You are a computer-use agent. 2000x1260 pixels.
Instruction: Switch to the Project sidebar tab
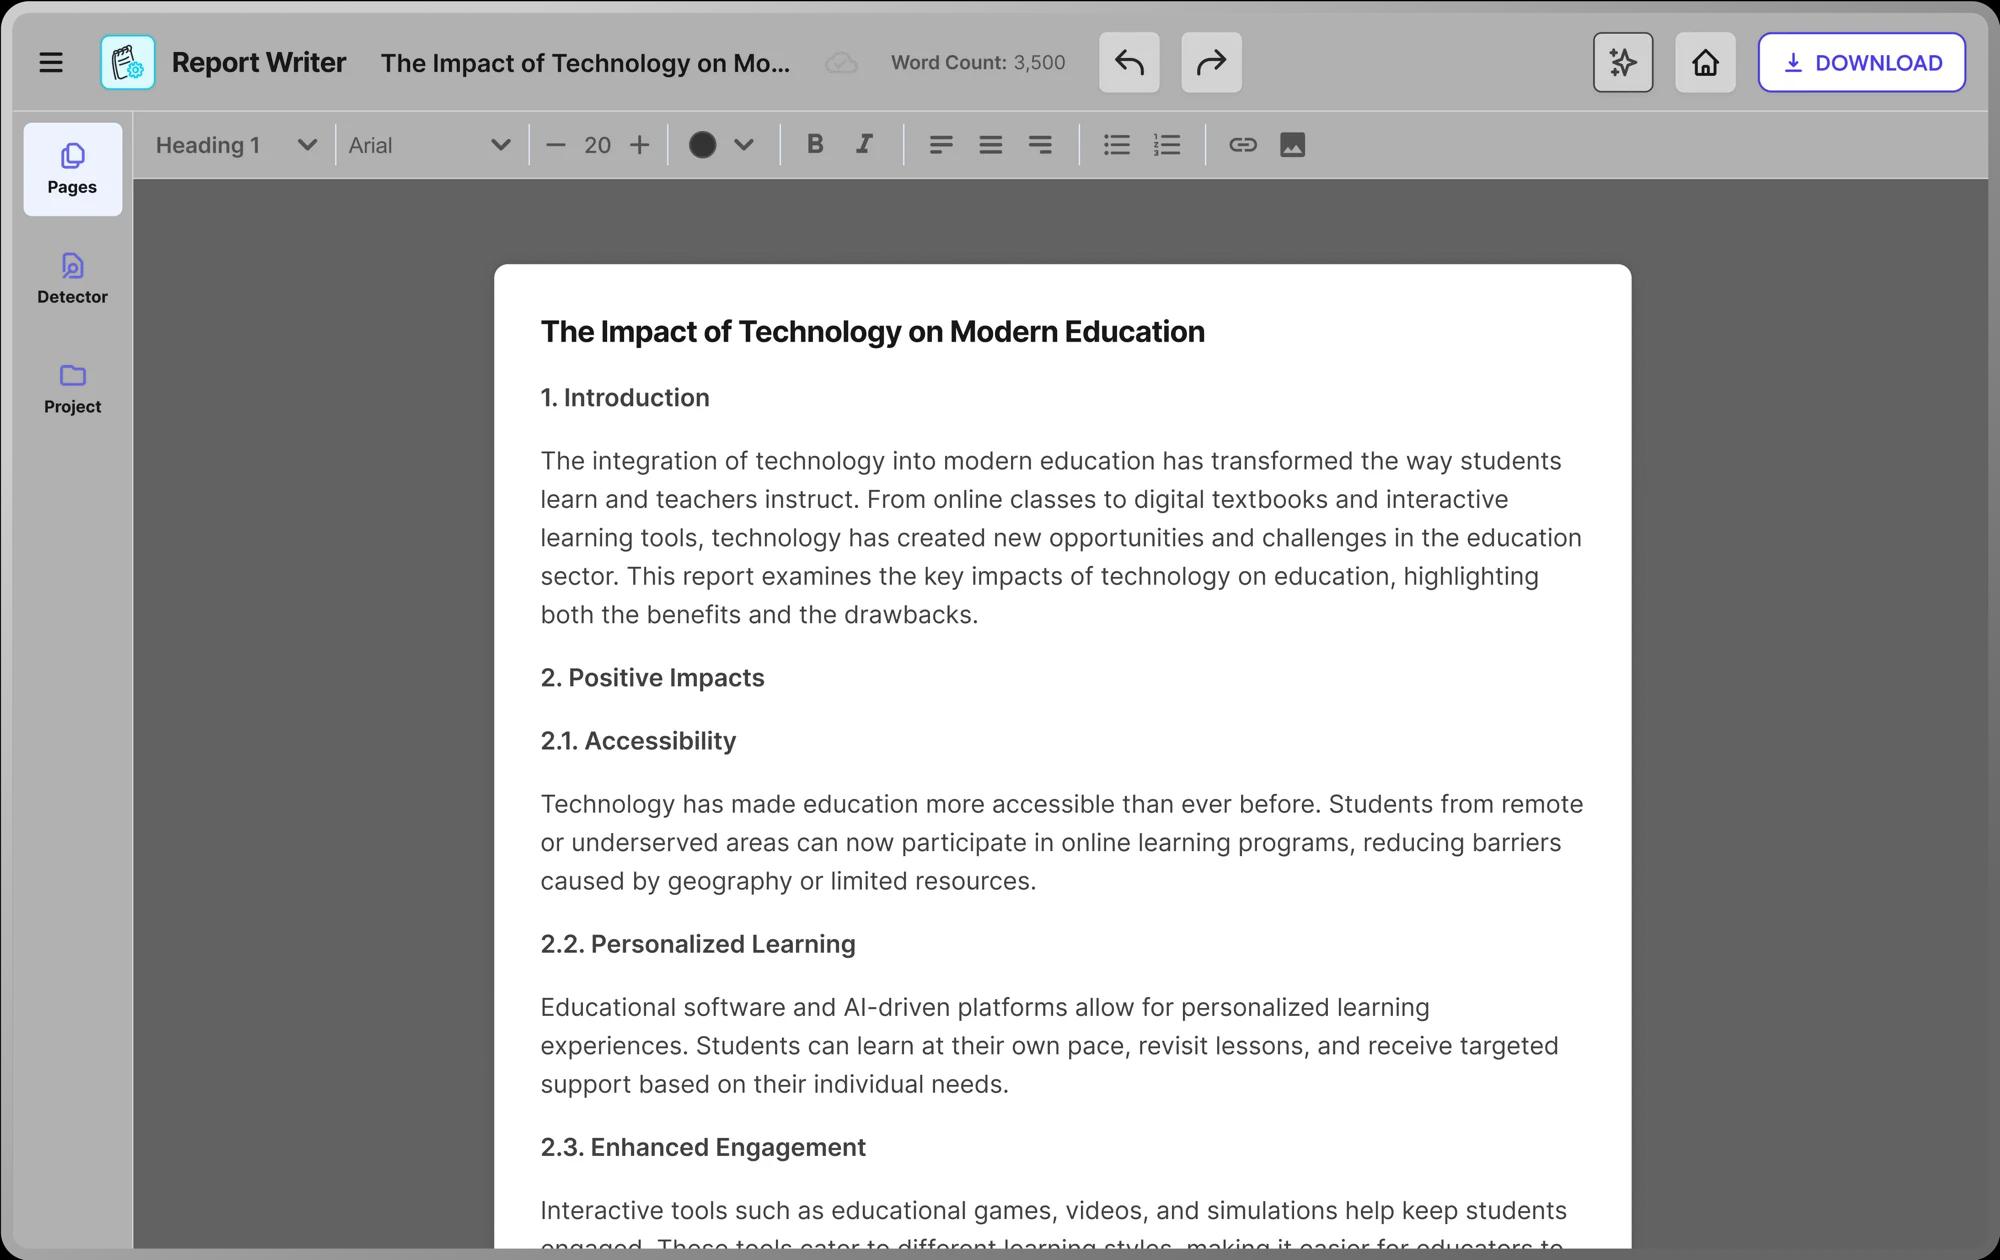click(x=72, y=388)
